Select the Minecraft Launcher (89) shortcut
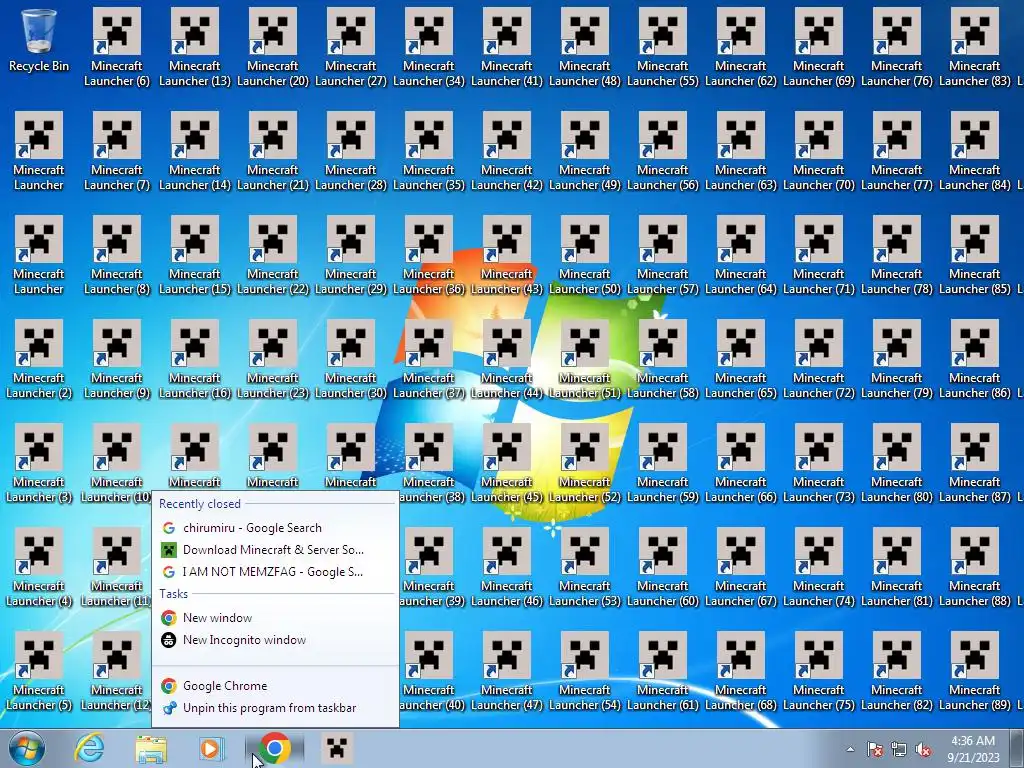Image resolution: width=1024 pixels, height=768 pixels. [x=975, y=670]
